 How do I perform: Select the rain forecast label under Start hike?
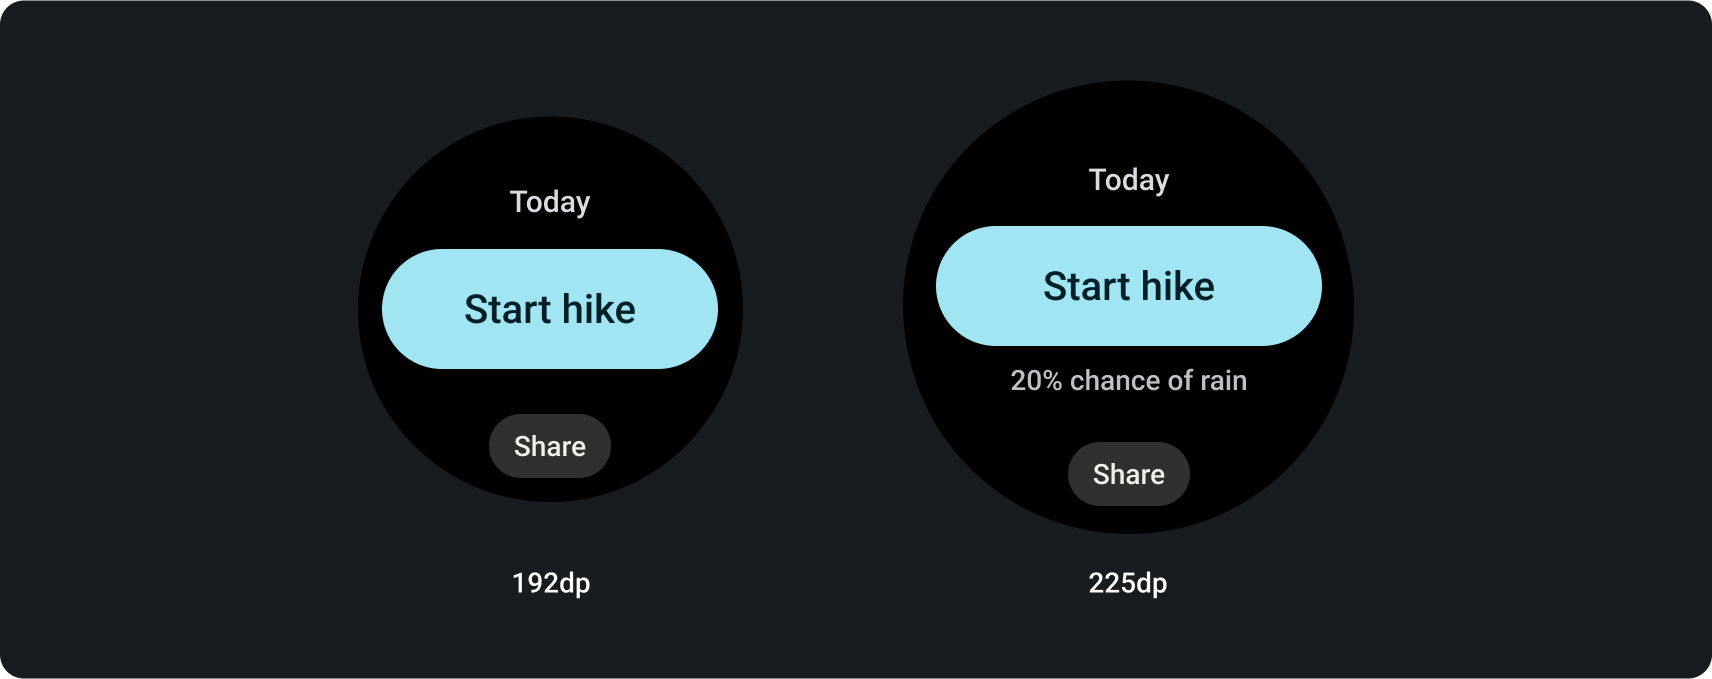point(1128,381)
